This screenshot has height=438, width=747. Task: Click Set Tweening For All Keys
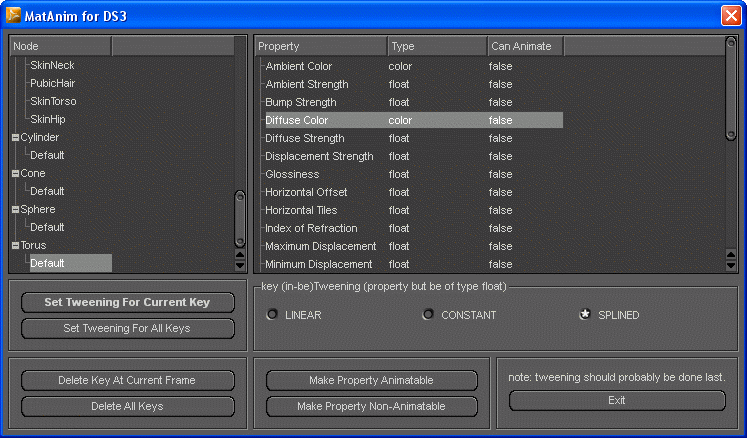point(128,328)
